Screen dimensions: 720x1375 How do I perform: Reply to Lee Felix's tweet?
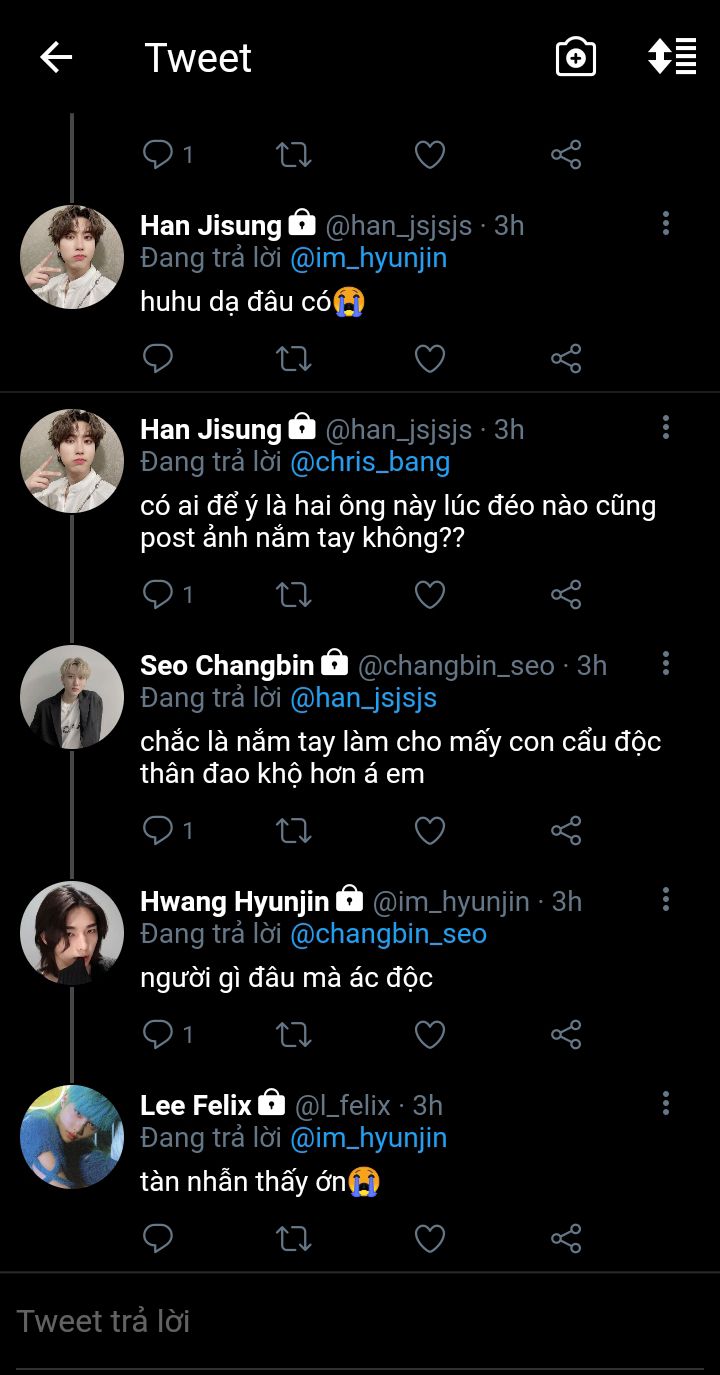point(158,1239)
